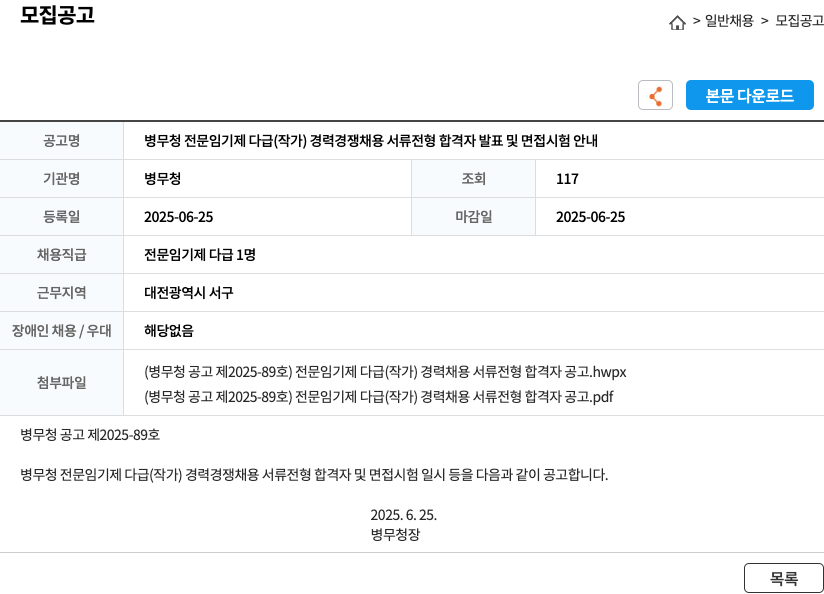The image size is (824, 594).
Task: Go to 일반채용 breadcrumb link
Action: point(729,21)
